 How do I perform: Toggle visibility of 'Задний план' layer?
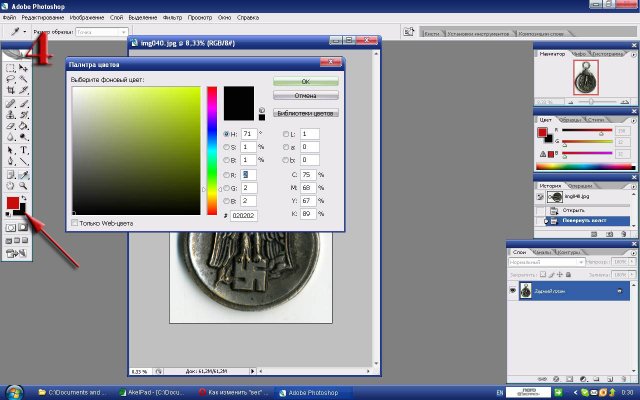coord(513,291)
